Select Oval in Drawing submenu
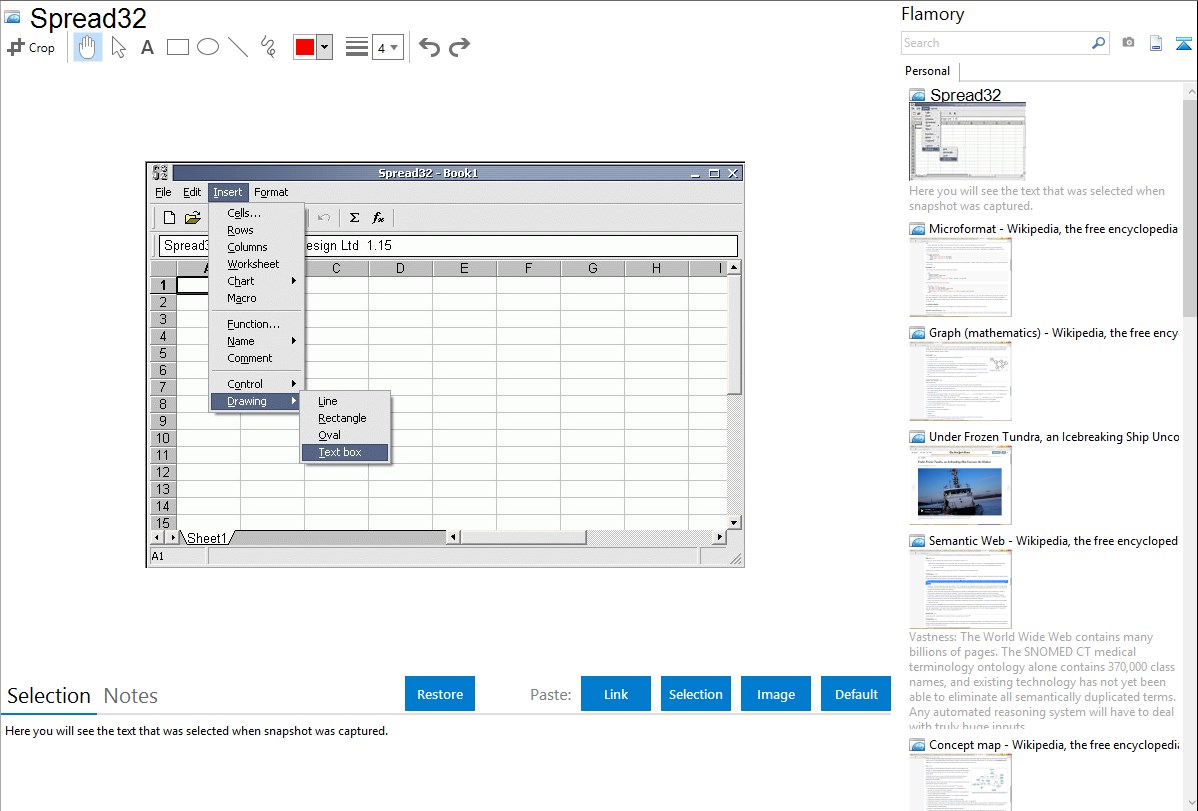1198x811 pixels. (x=345, y=435)
